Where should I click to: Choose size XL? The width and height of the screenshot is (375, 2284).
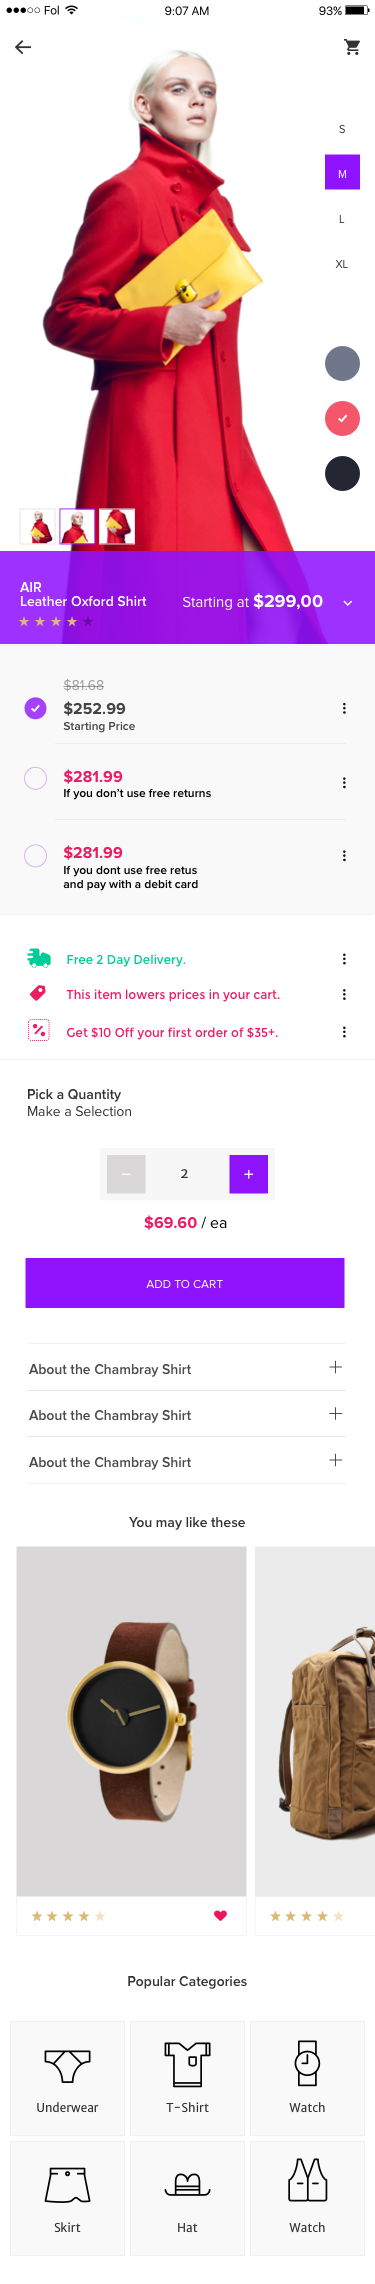pos(342,264)
